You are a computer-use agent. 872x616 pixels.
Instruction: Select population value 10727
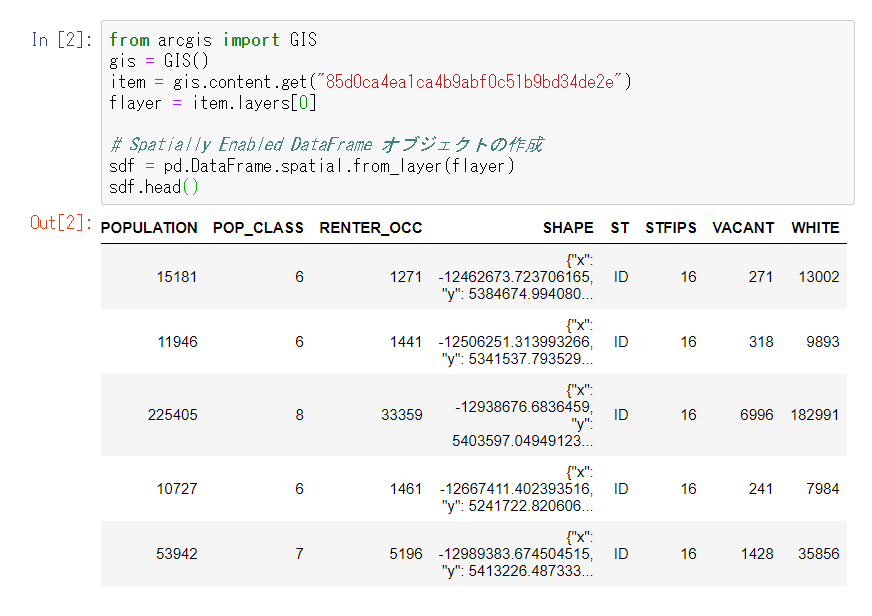coord(177,489)
